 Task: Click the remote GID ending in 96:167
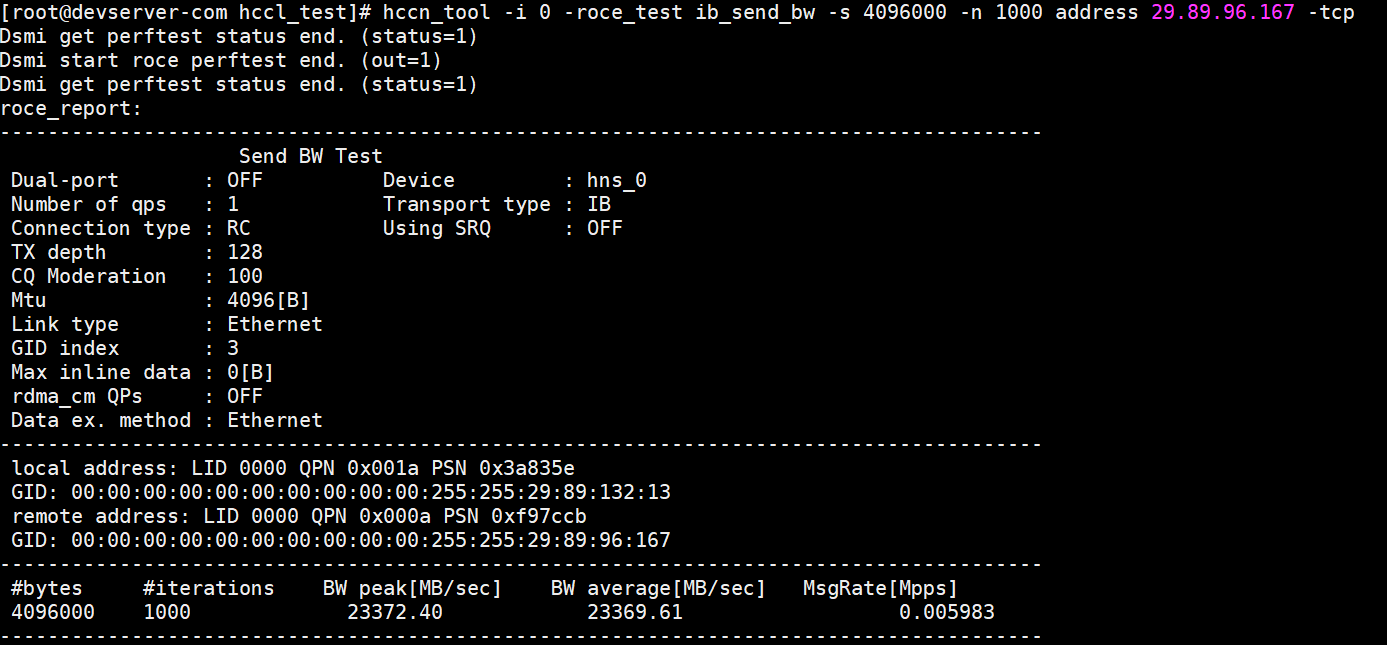click(x=370, y=540)
